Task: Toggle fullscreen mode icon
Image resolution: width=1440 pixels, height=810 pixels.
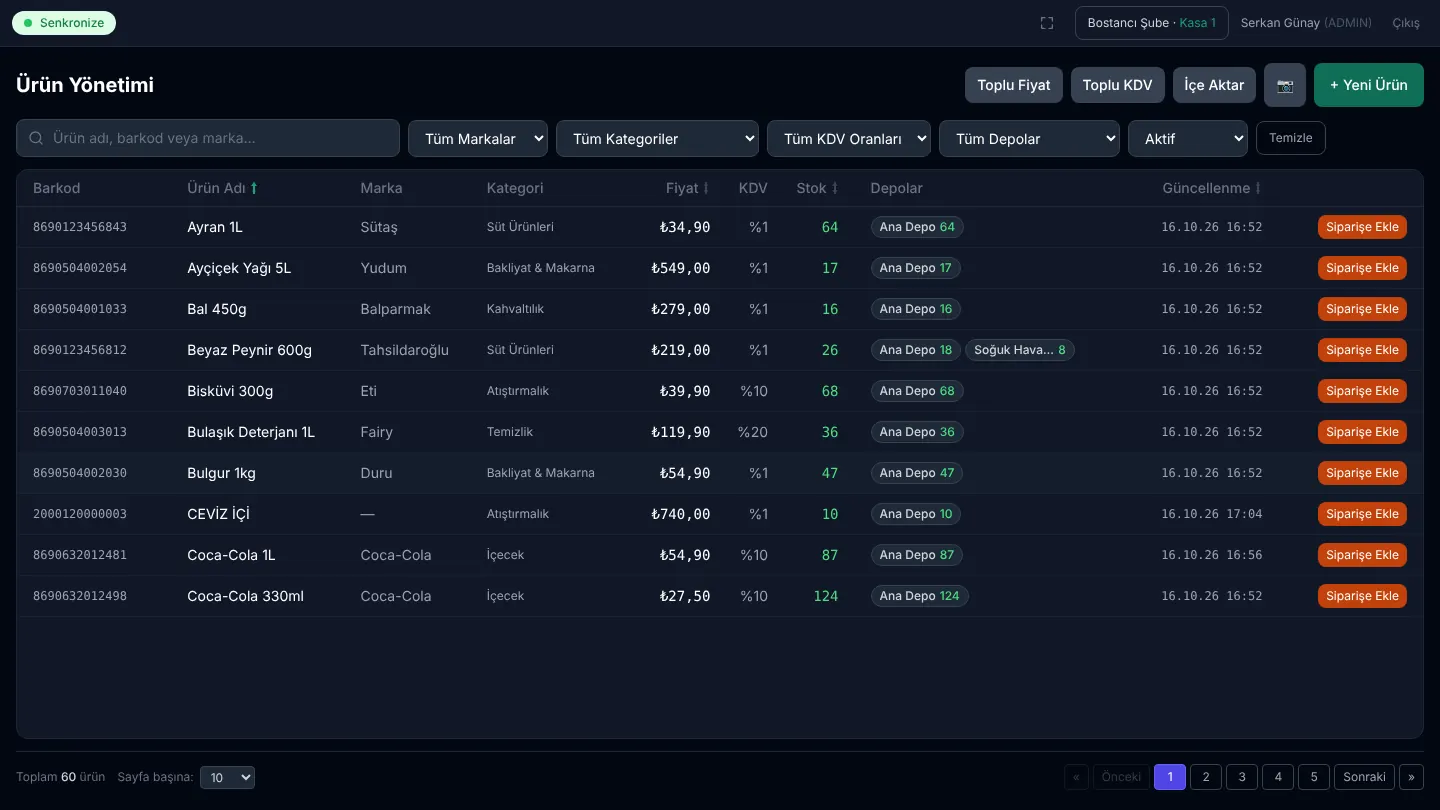Action: click(1047, 23)
